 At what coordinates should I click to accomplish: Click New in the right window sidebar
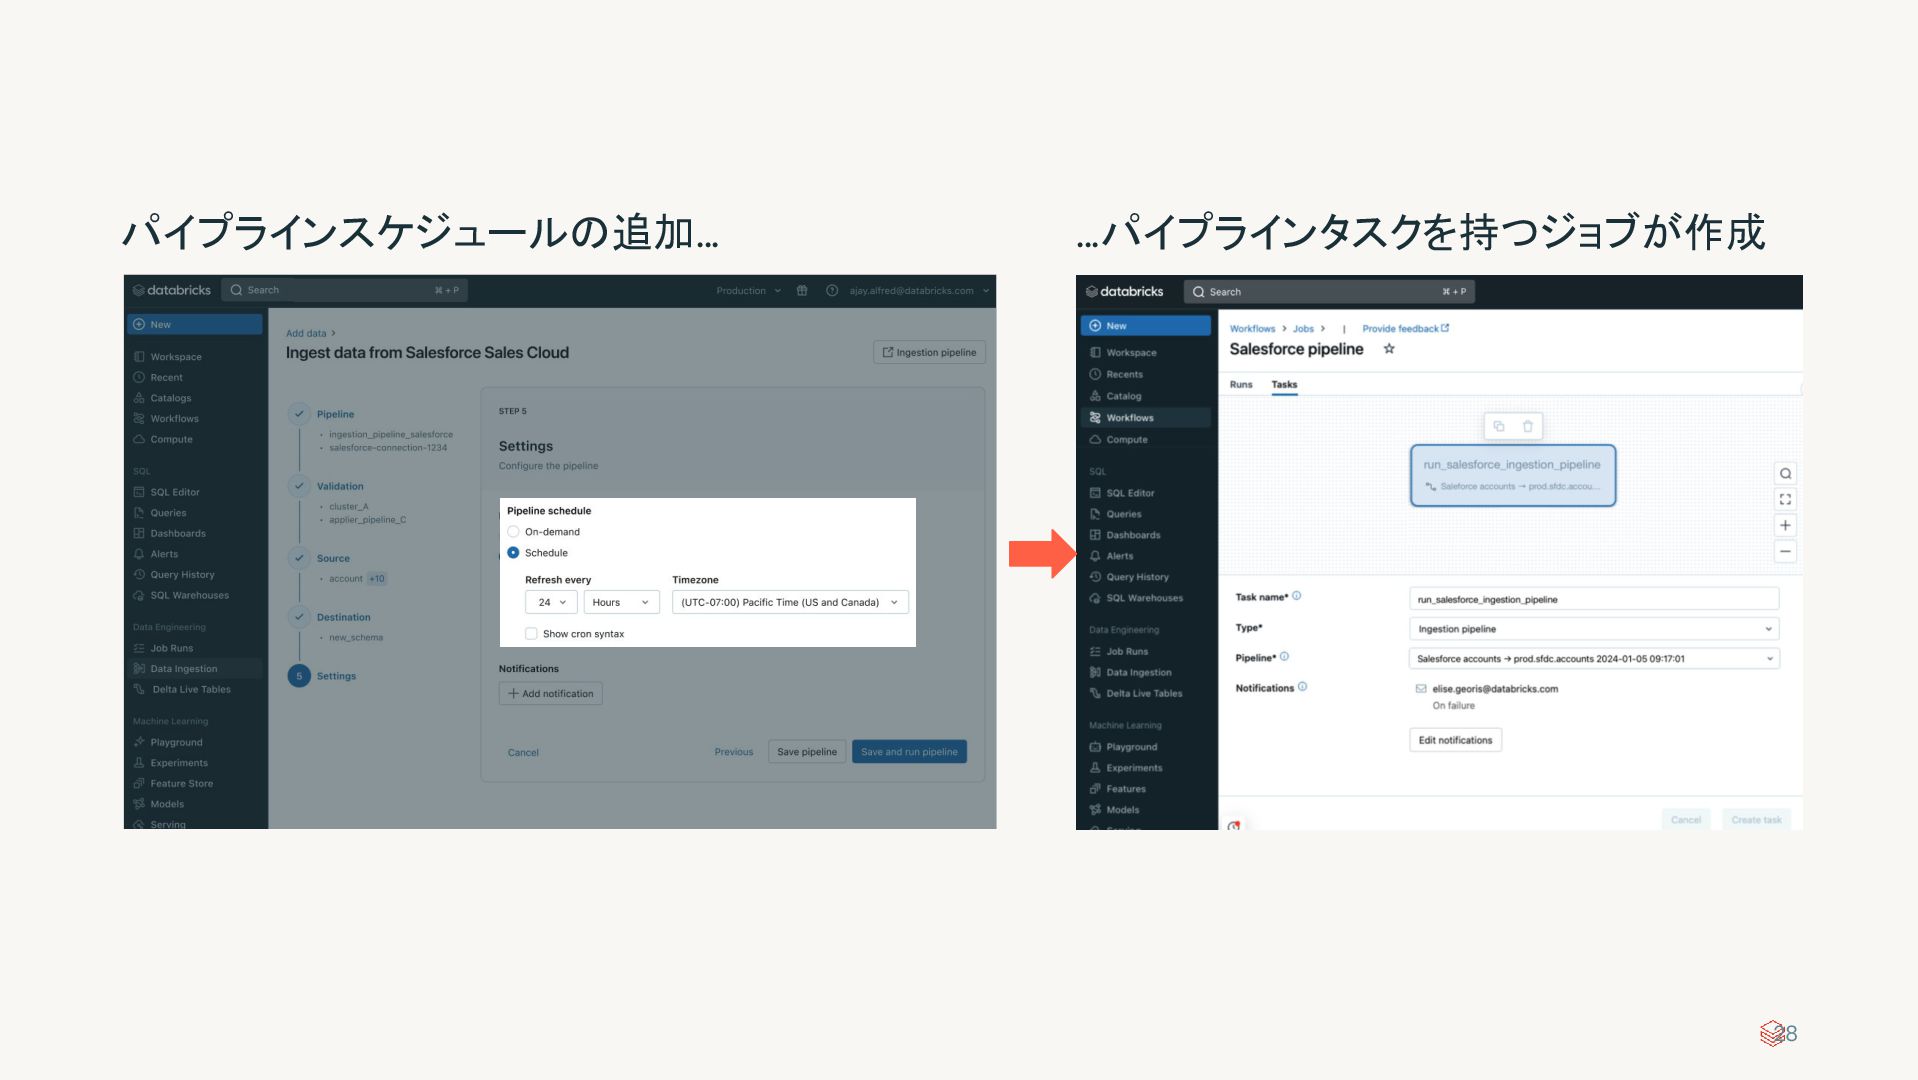point(1146,326)
